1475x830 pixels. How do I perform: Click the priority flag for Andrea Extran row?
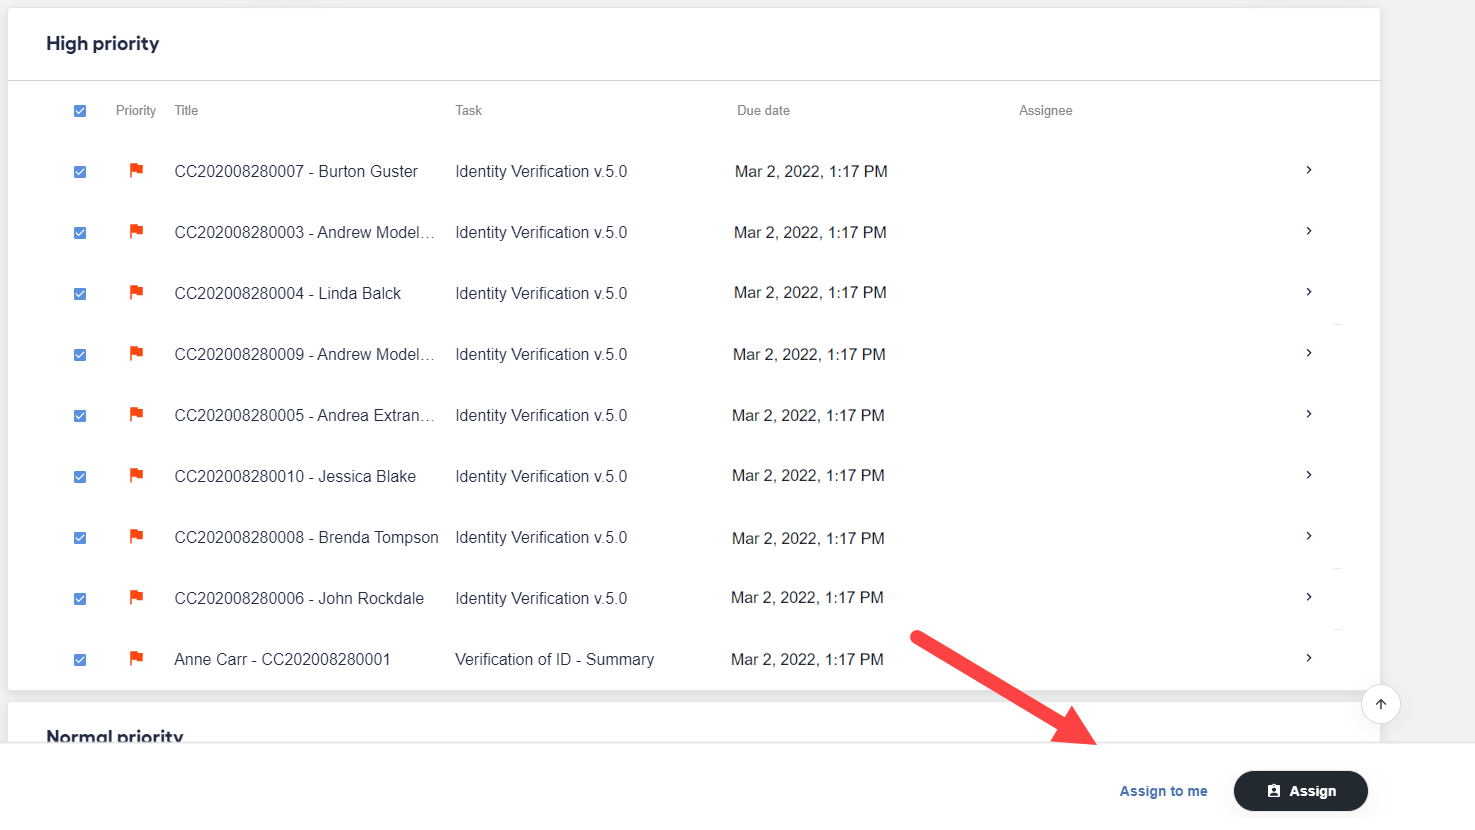136,414
